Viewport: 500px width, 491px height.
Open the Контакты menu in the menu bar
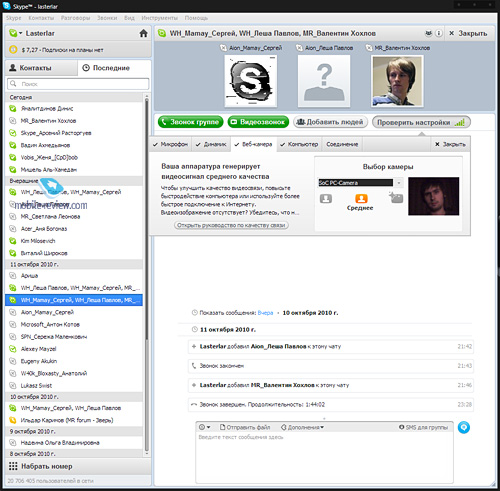point(41,18)
